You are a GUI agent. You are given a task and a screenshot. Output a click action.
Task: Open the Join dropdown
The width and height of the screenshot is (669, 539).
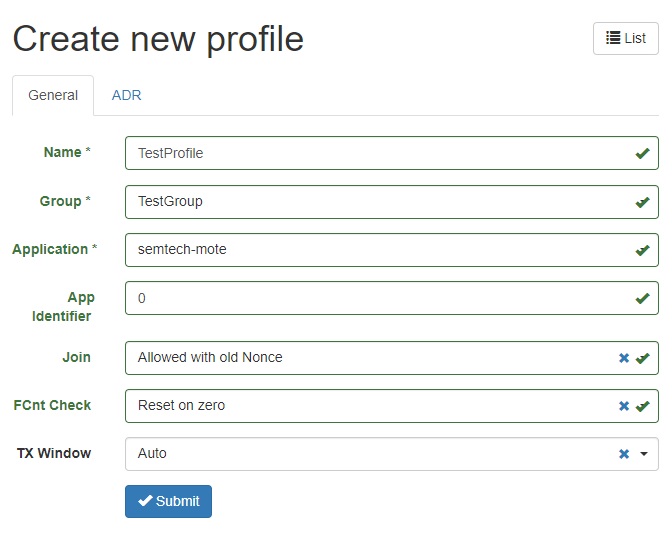(370, 358)
